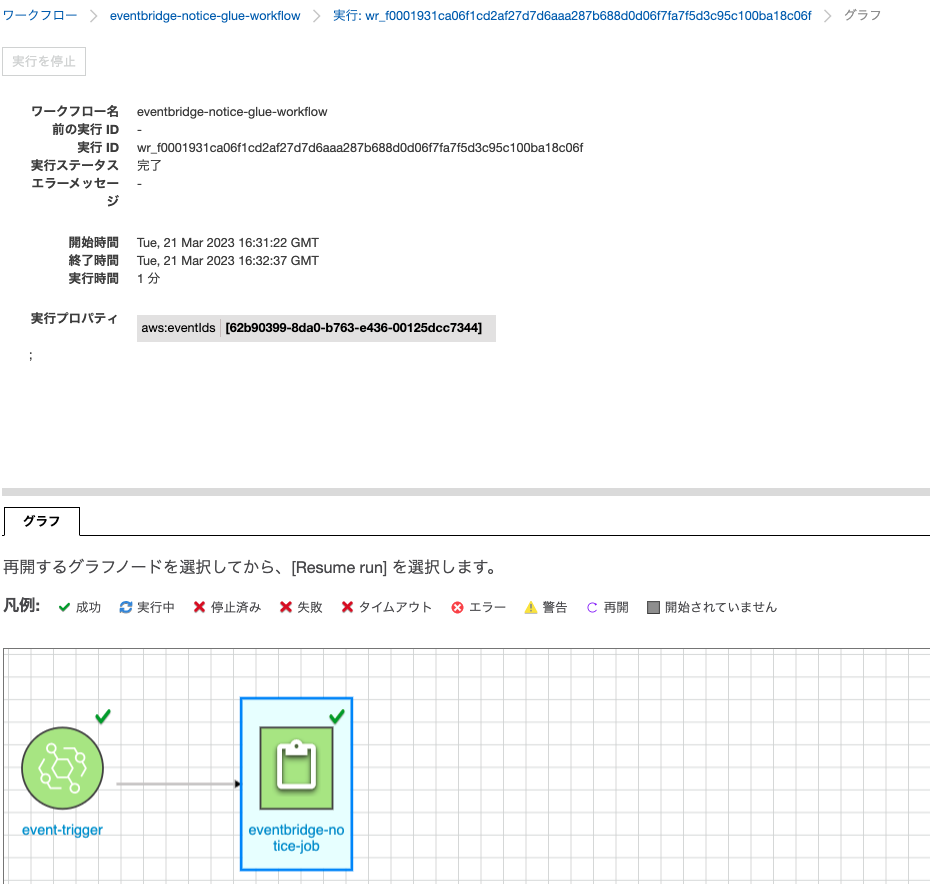
Task: Click the 終了時間 label
Action: pos(94,260)
